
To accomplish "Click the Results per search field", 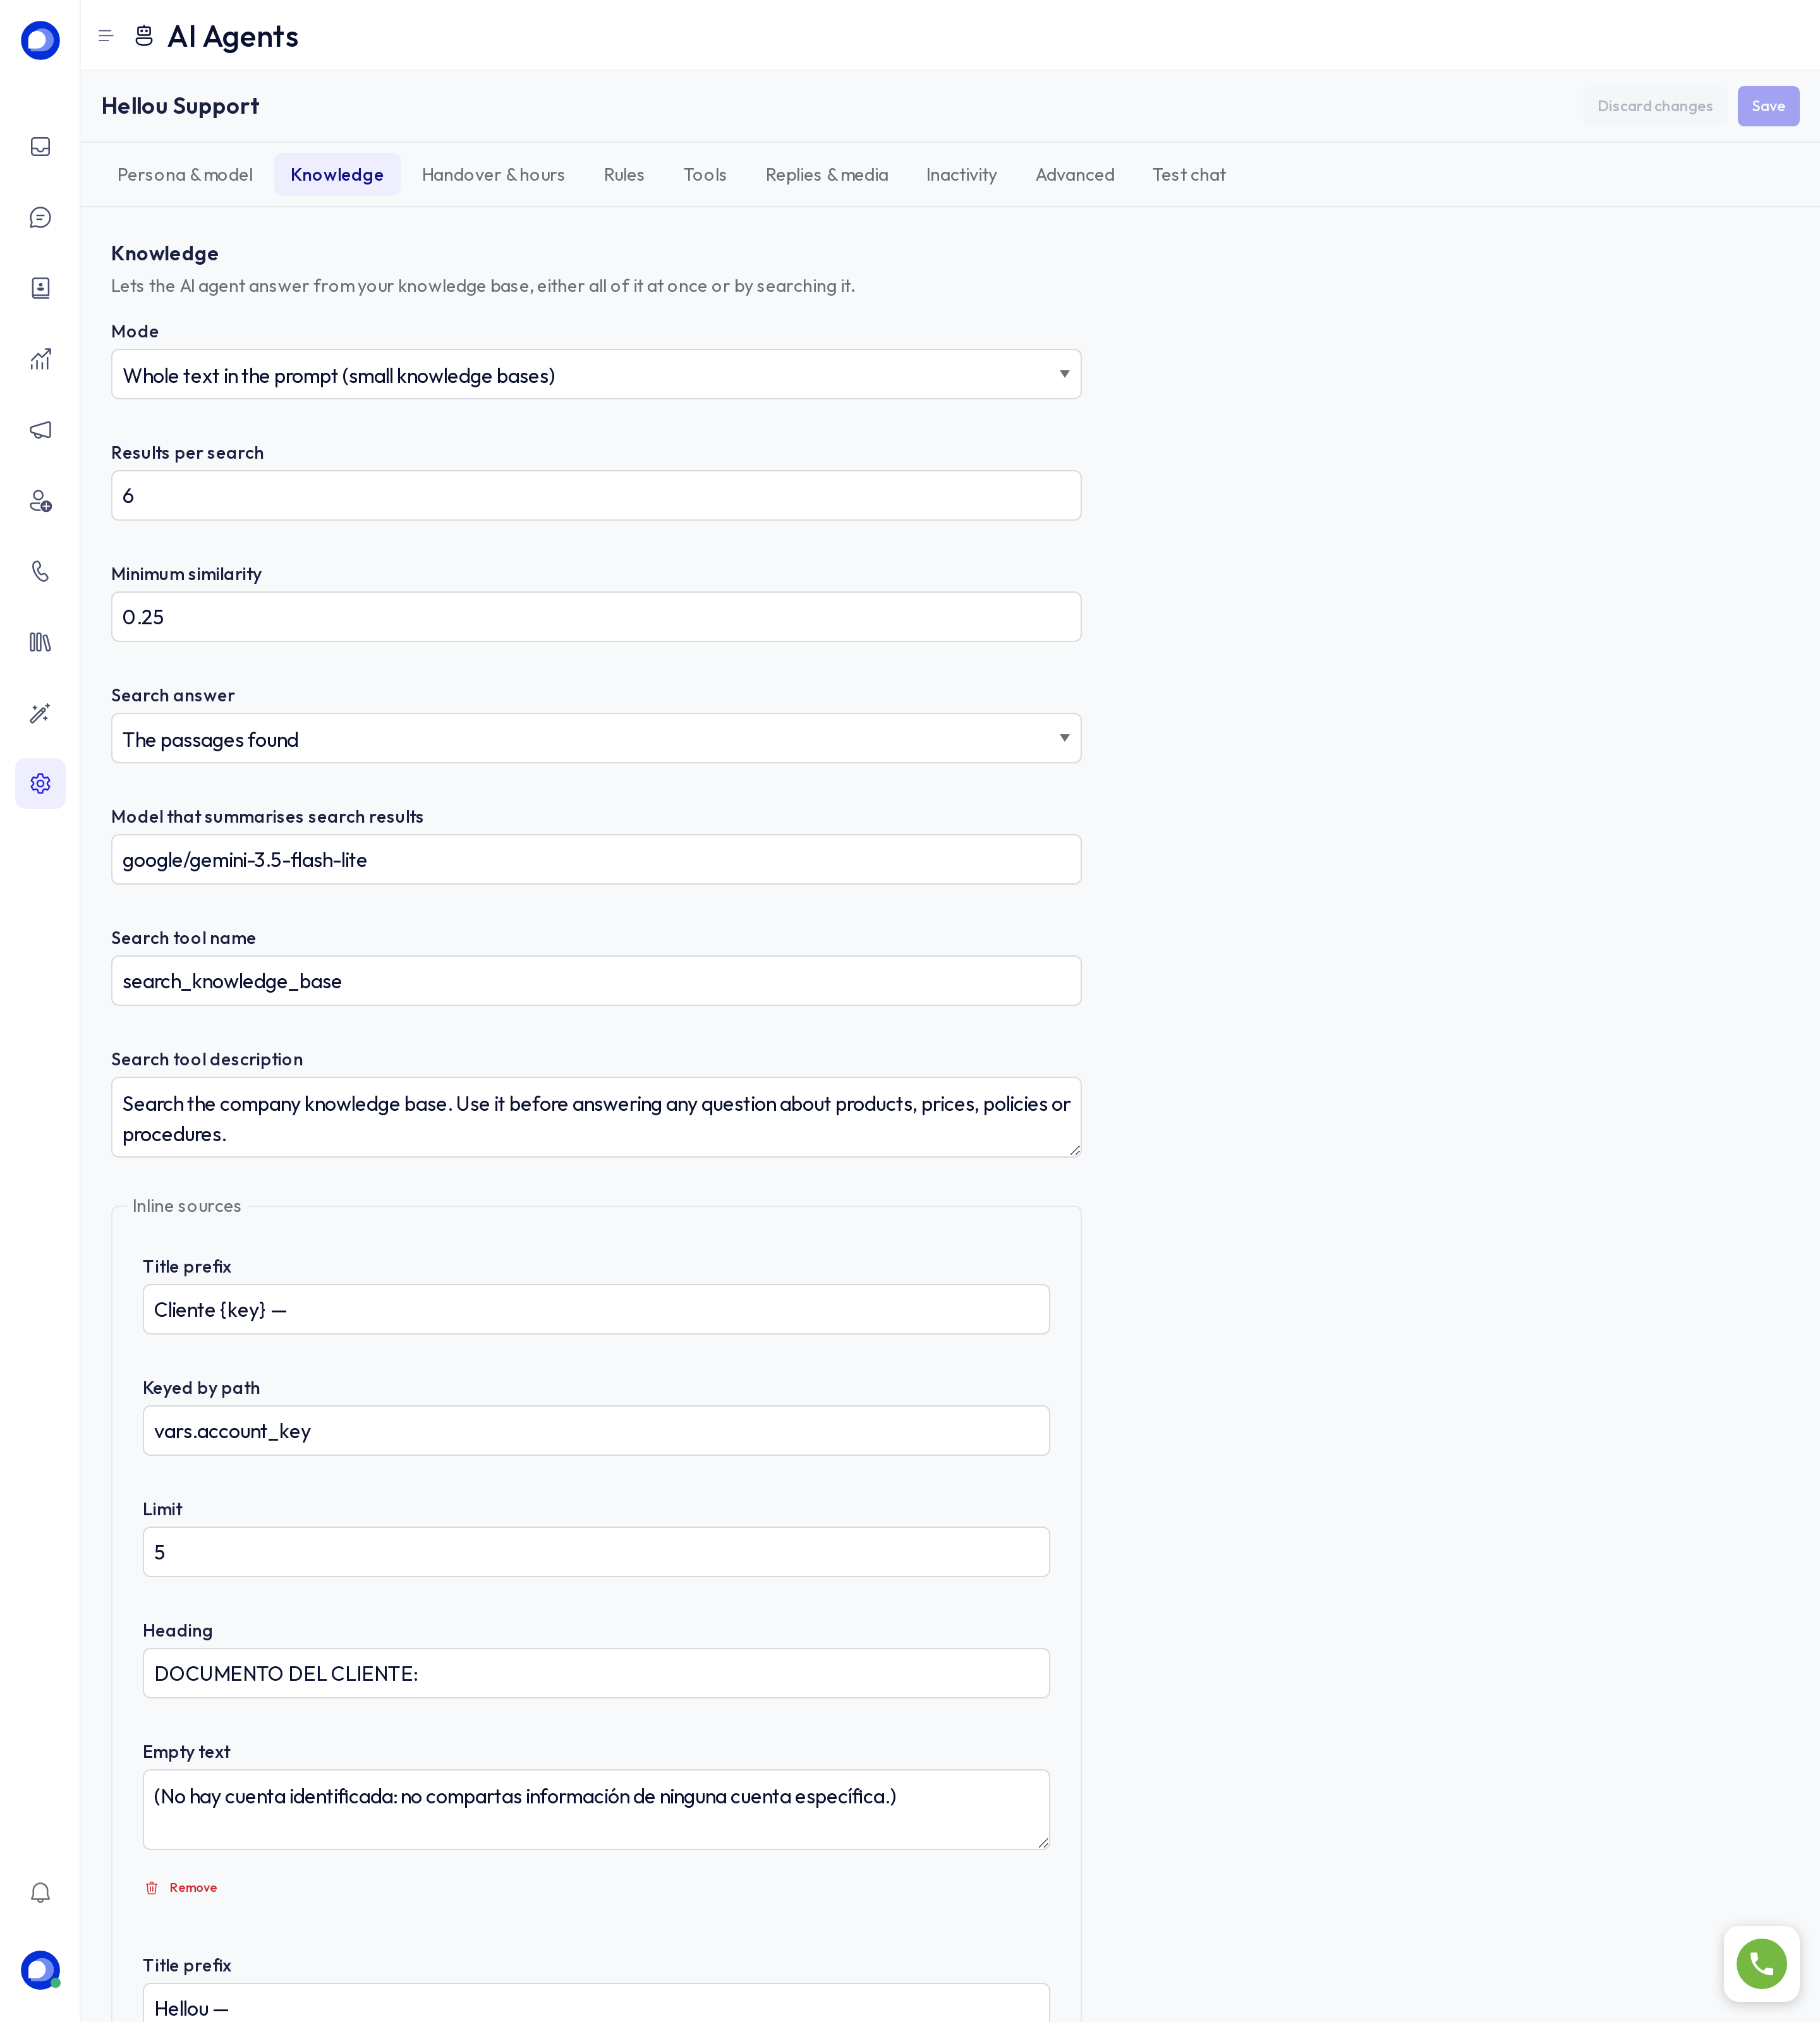I will [596, 496].
